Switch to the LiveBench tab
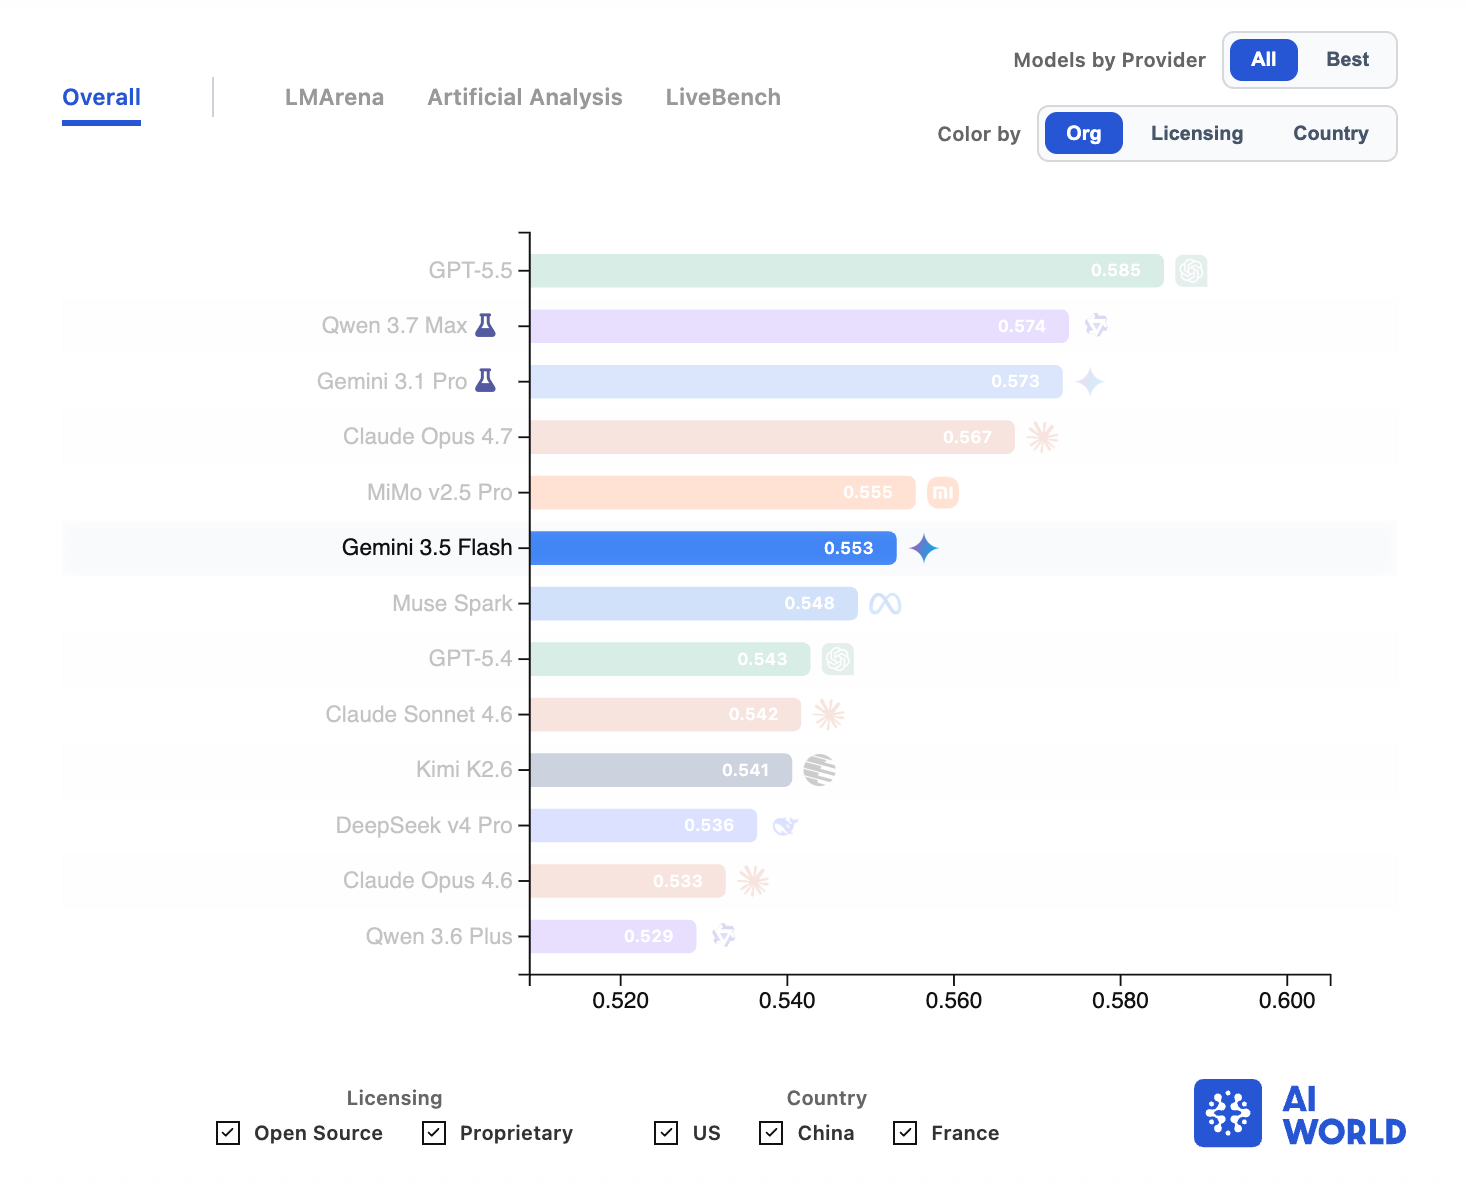This screenshot has height=1186, width=1466. (723, 98)
